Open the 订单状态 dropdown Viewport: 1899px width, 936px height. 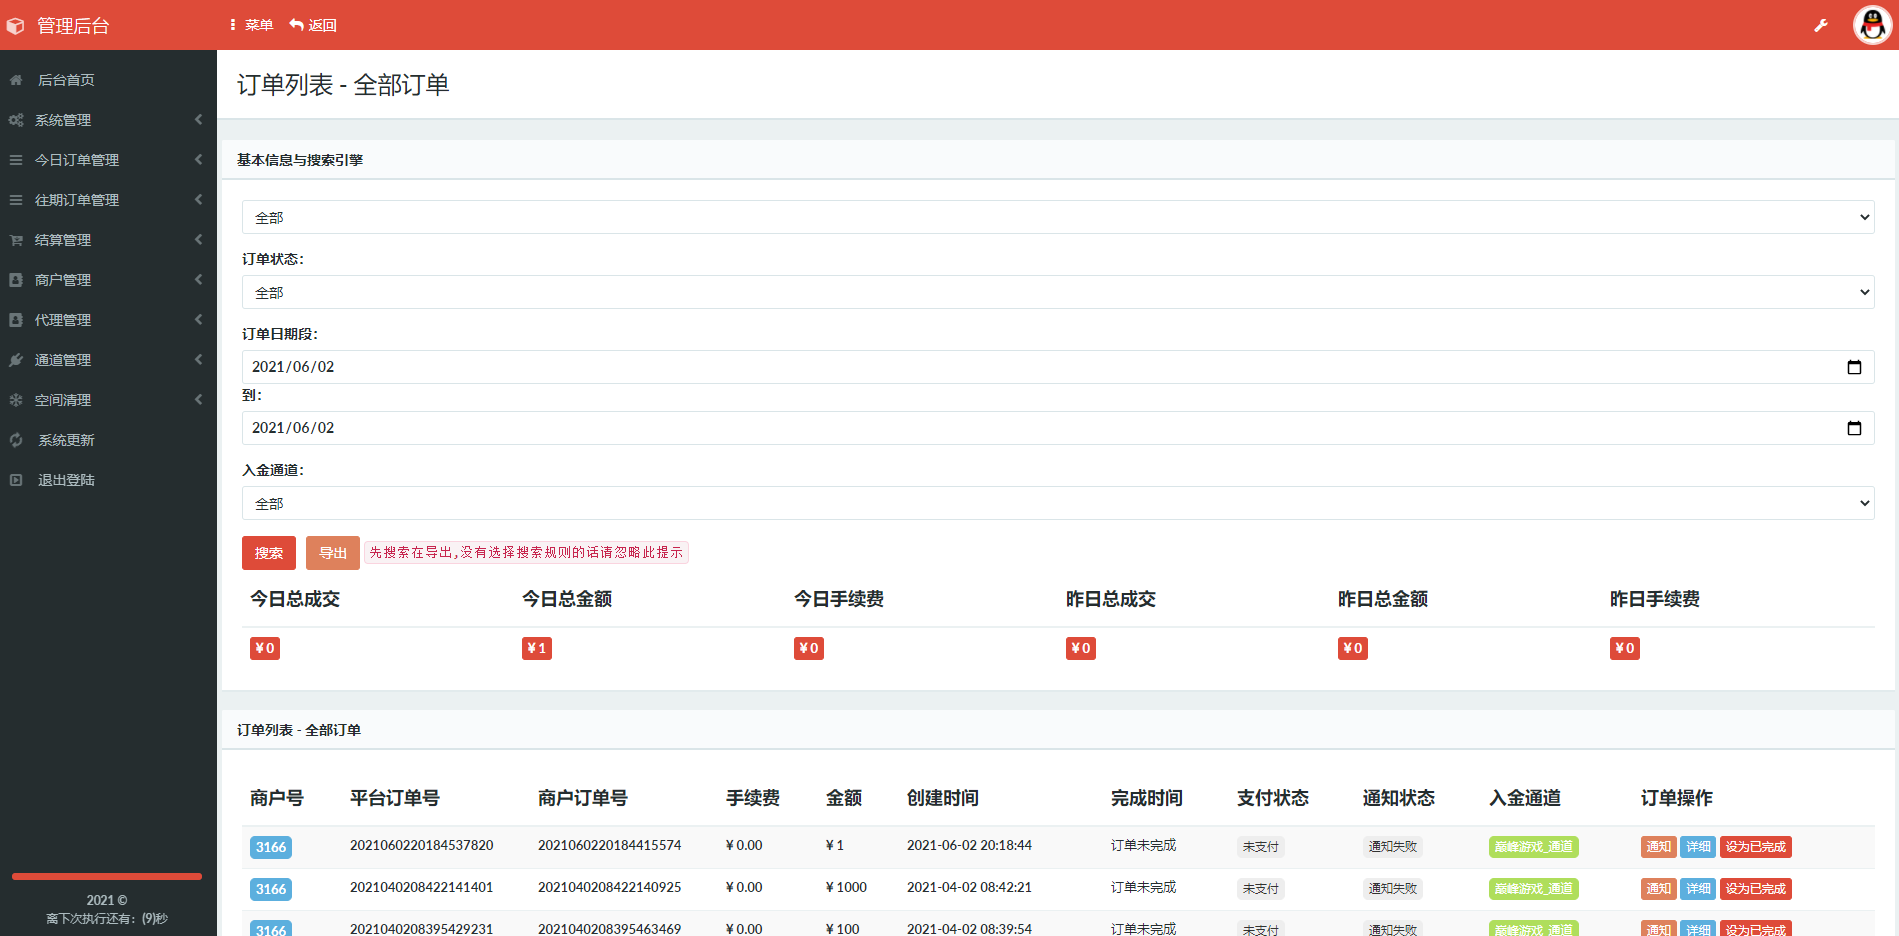point(1058,292)
